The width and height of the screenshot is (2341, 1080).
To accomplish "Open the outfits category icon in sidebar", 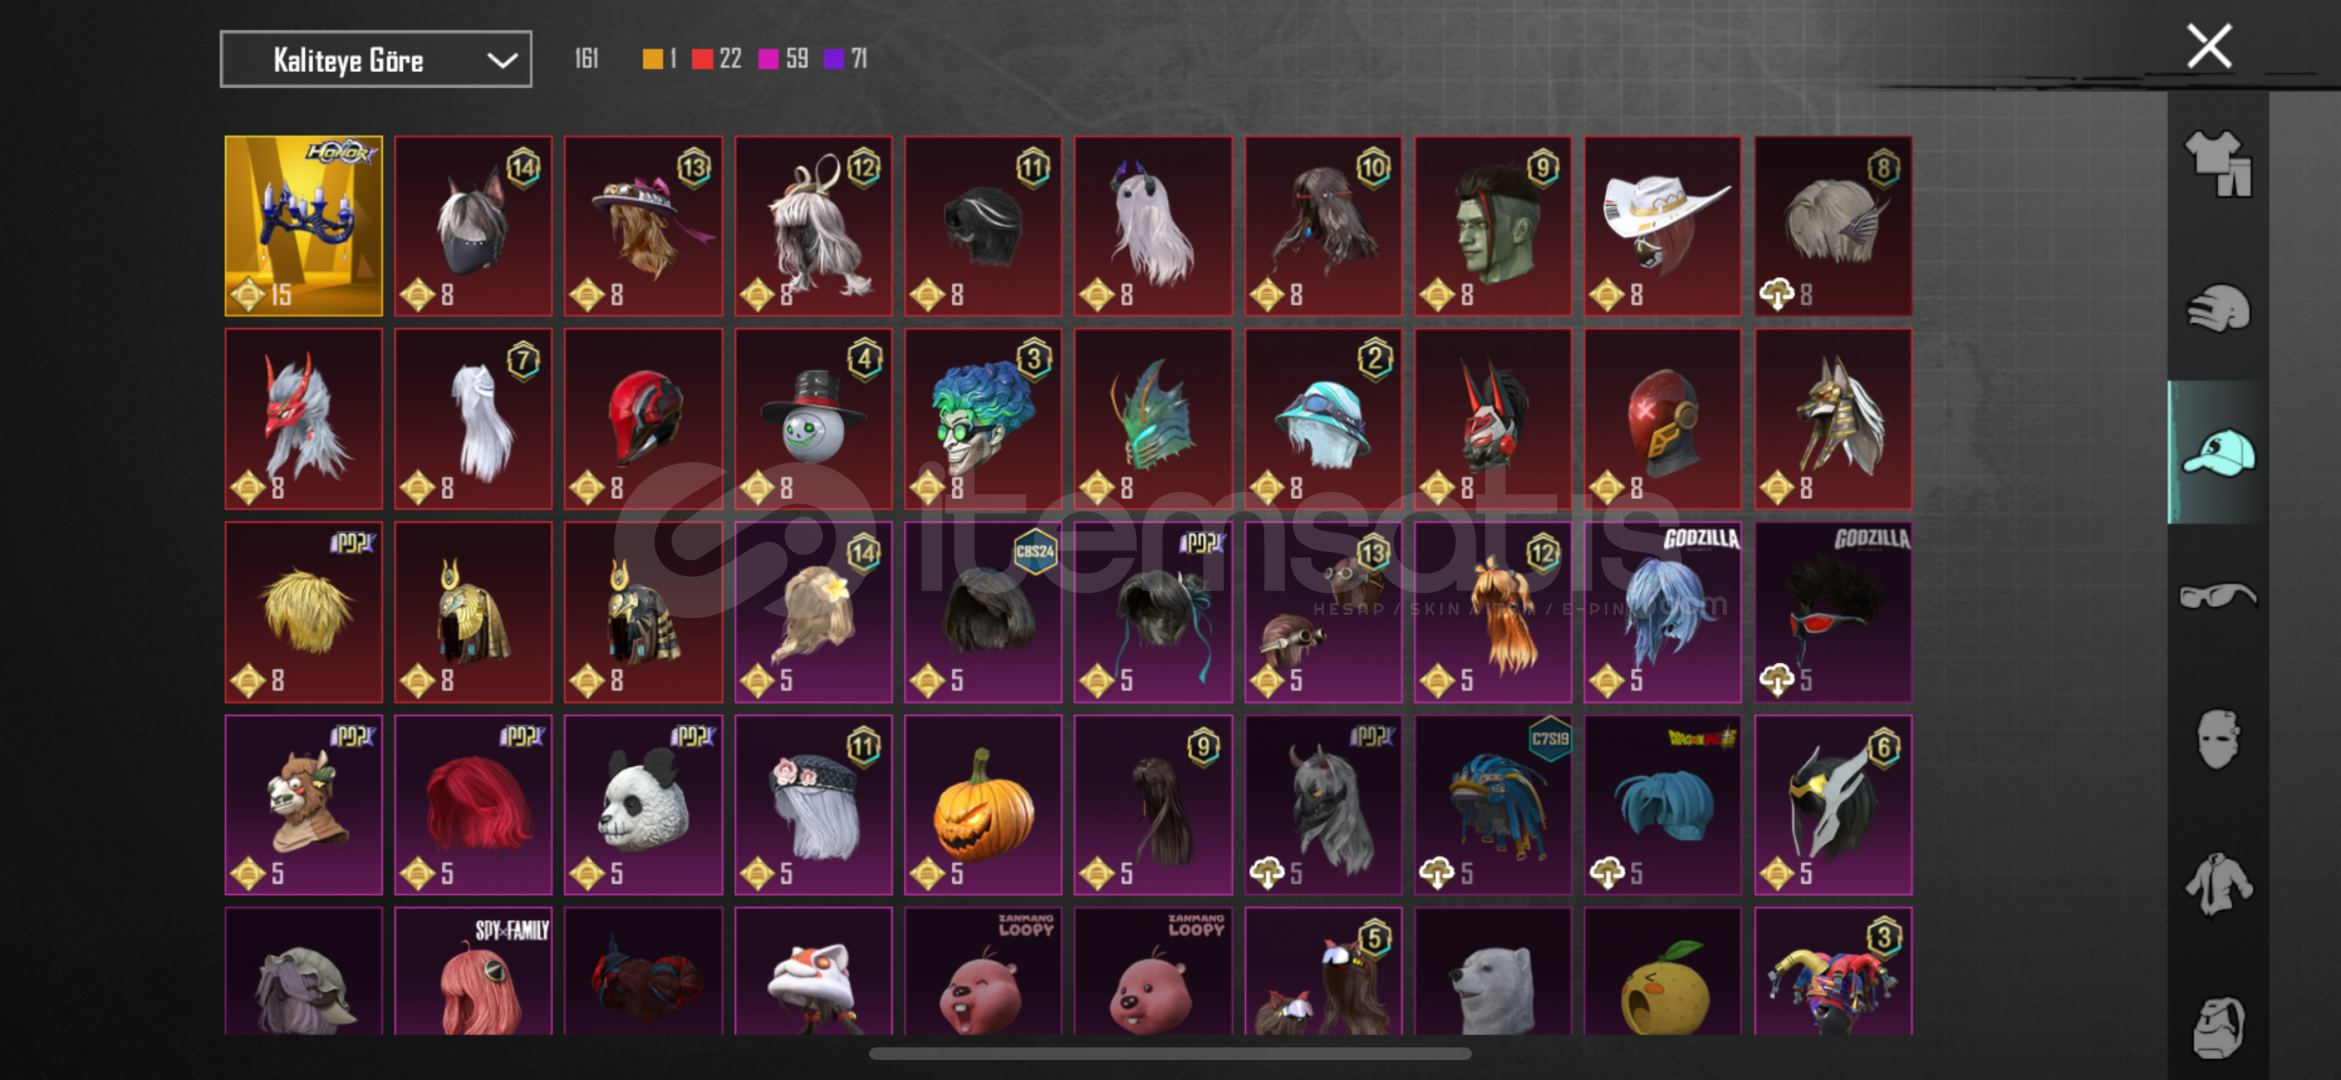I will tap(2218, 163).
